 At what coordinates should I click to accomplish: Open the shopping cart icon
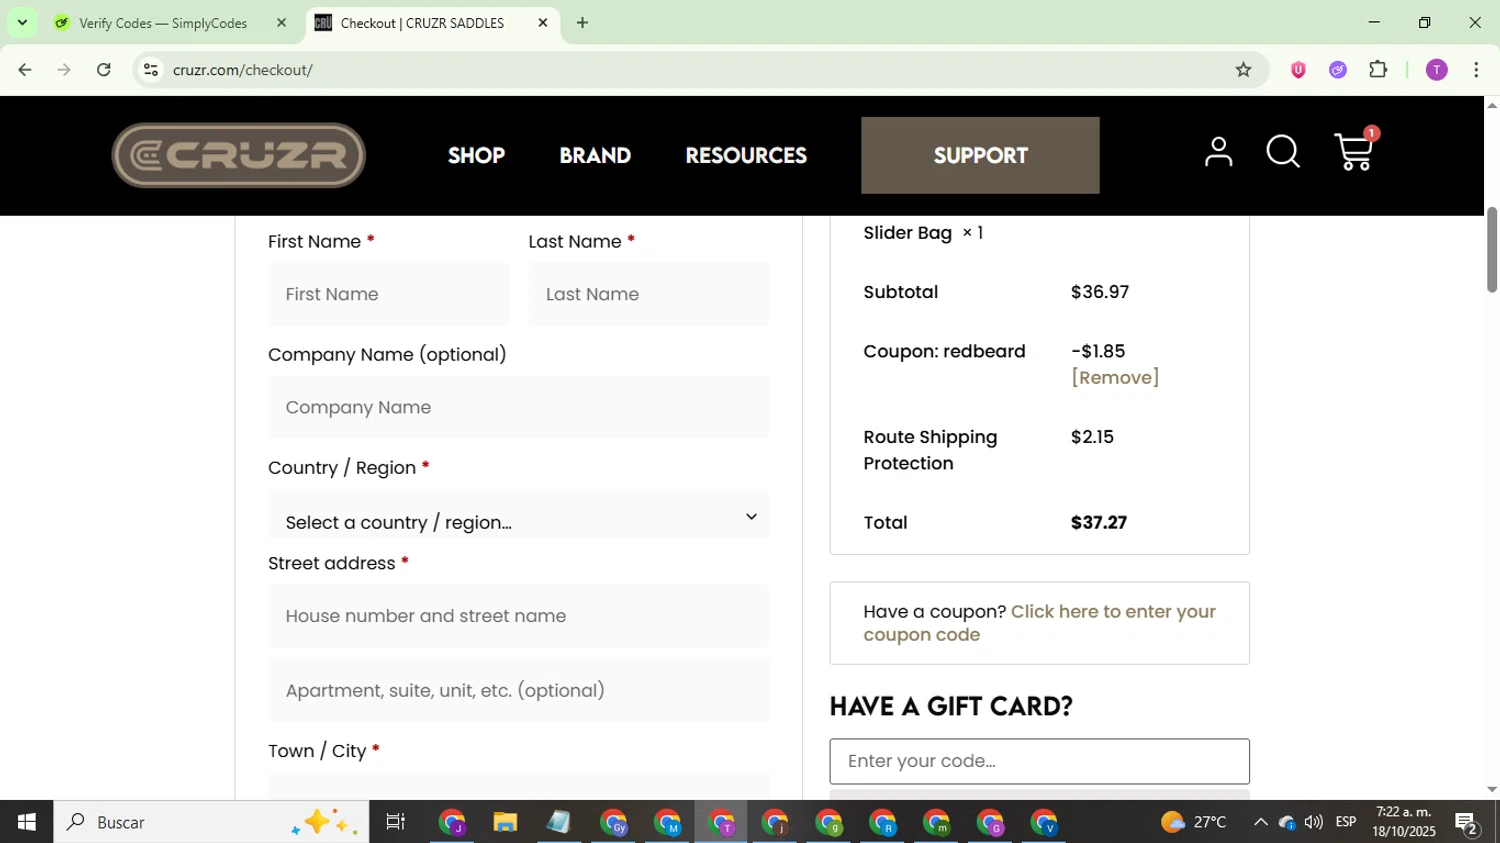coord(1355,151)
